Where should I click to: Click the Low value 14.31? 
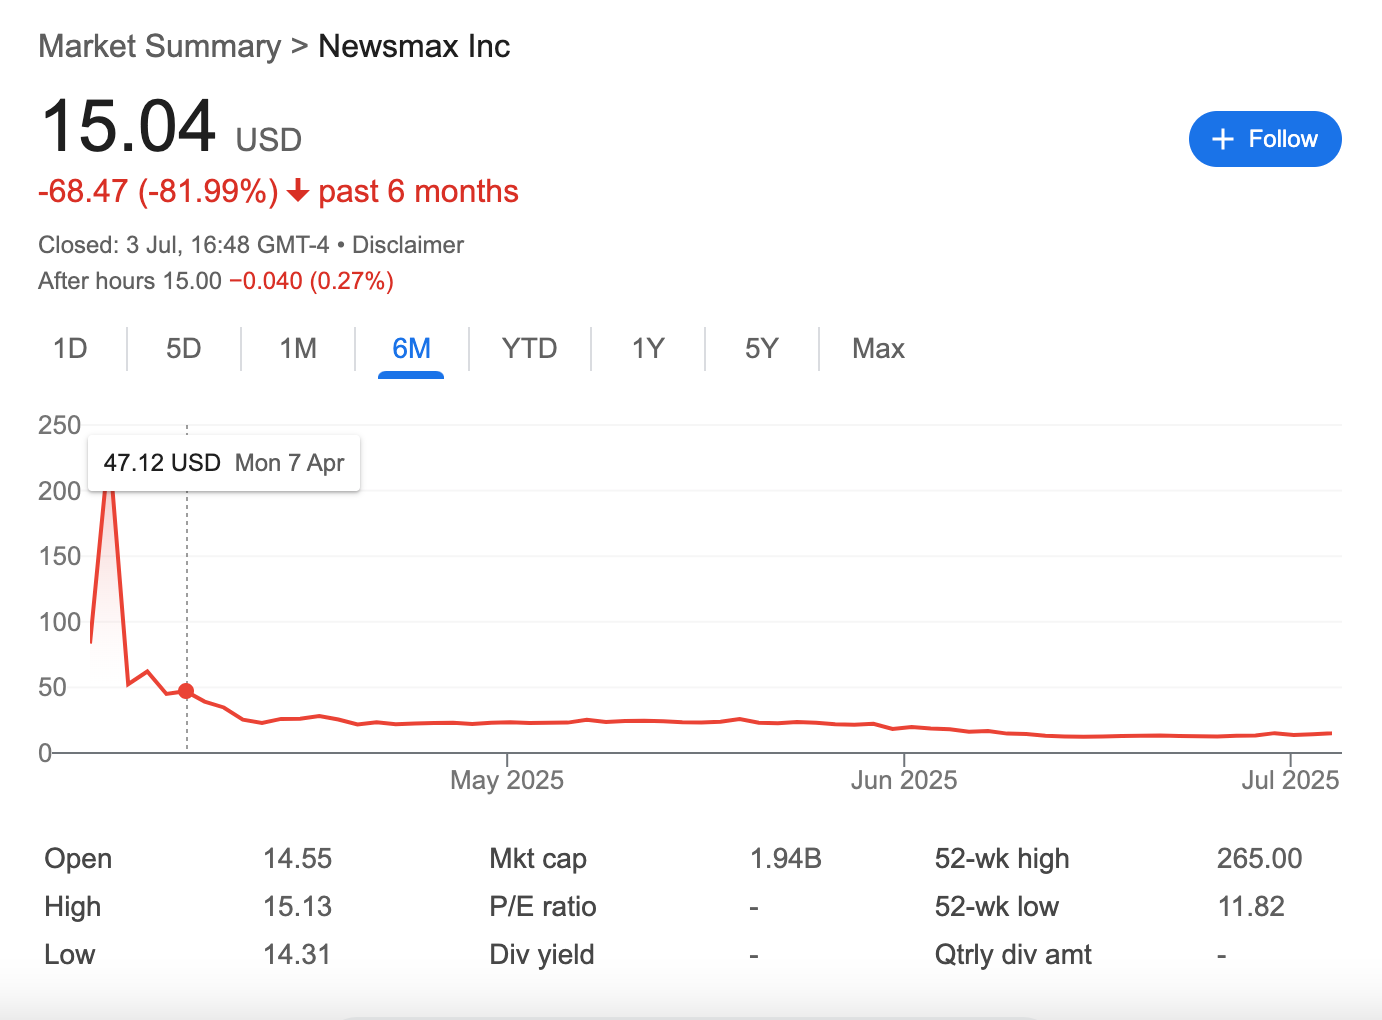pyautogui.click(x=297, y=954)
